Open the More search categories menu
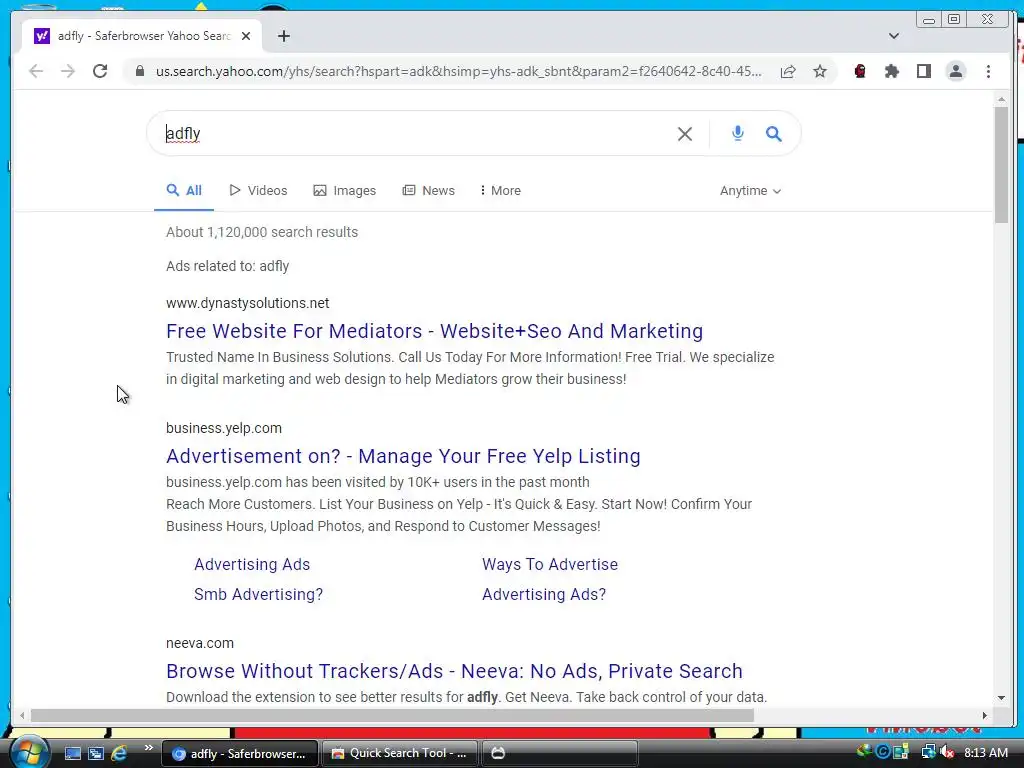This screenshot has width=1024, height=768. (500, 191)
